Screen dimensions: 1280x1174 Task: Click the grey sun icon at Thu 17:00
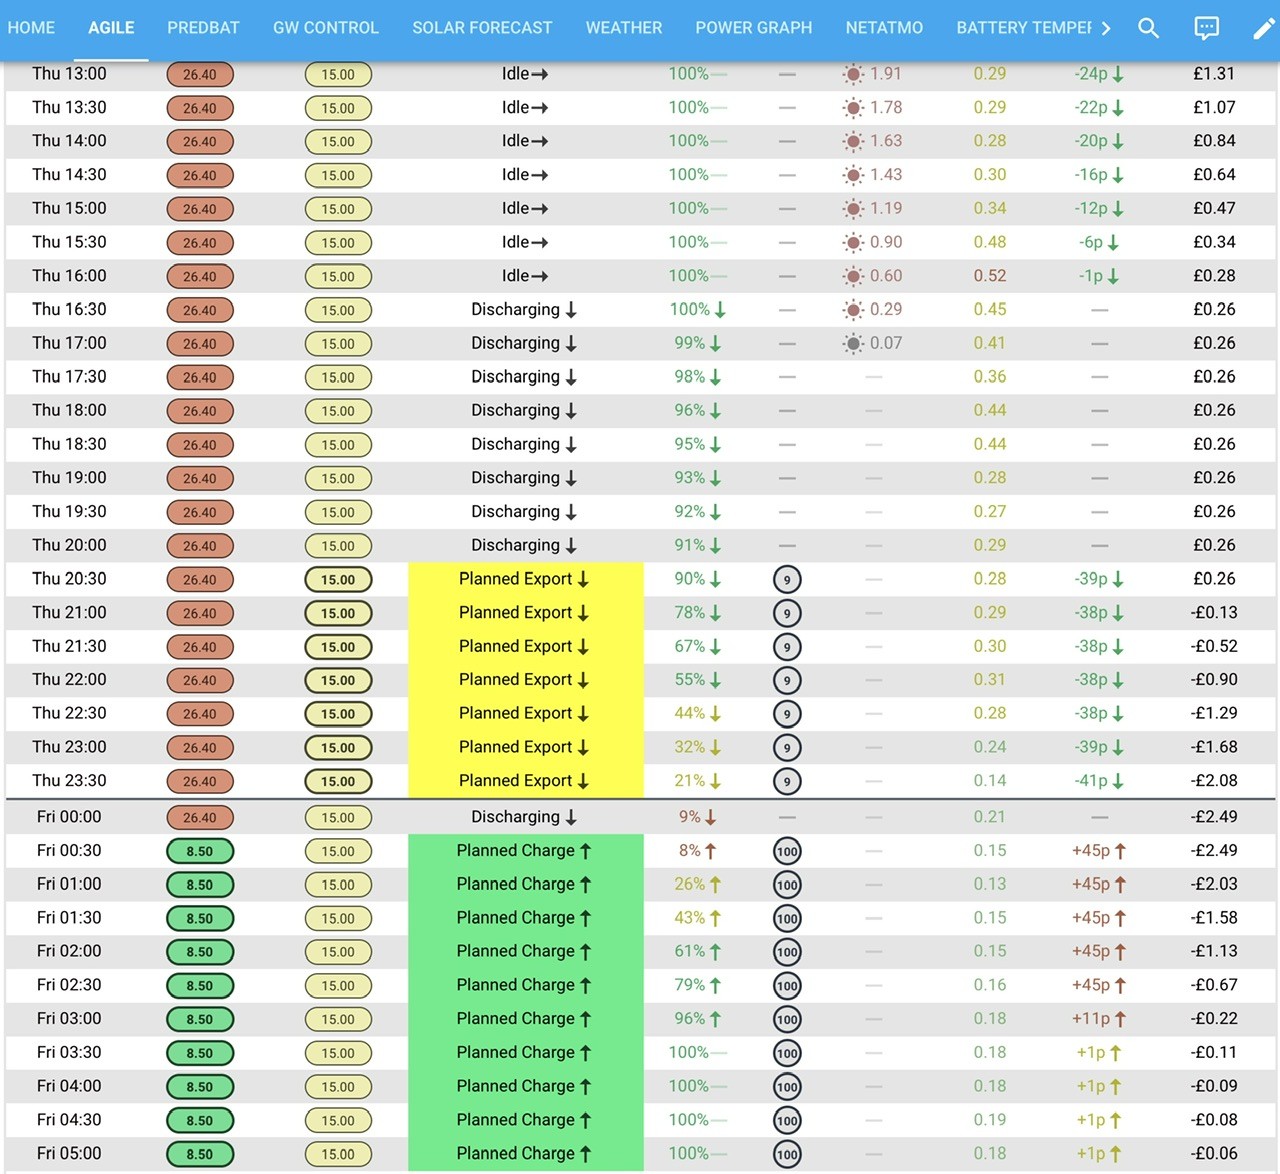[853, 344]
